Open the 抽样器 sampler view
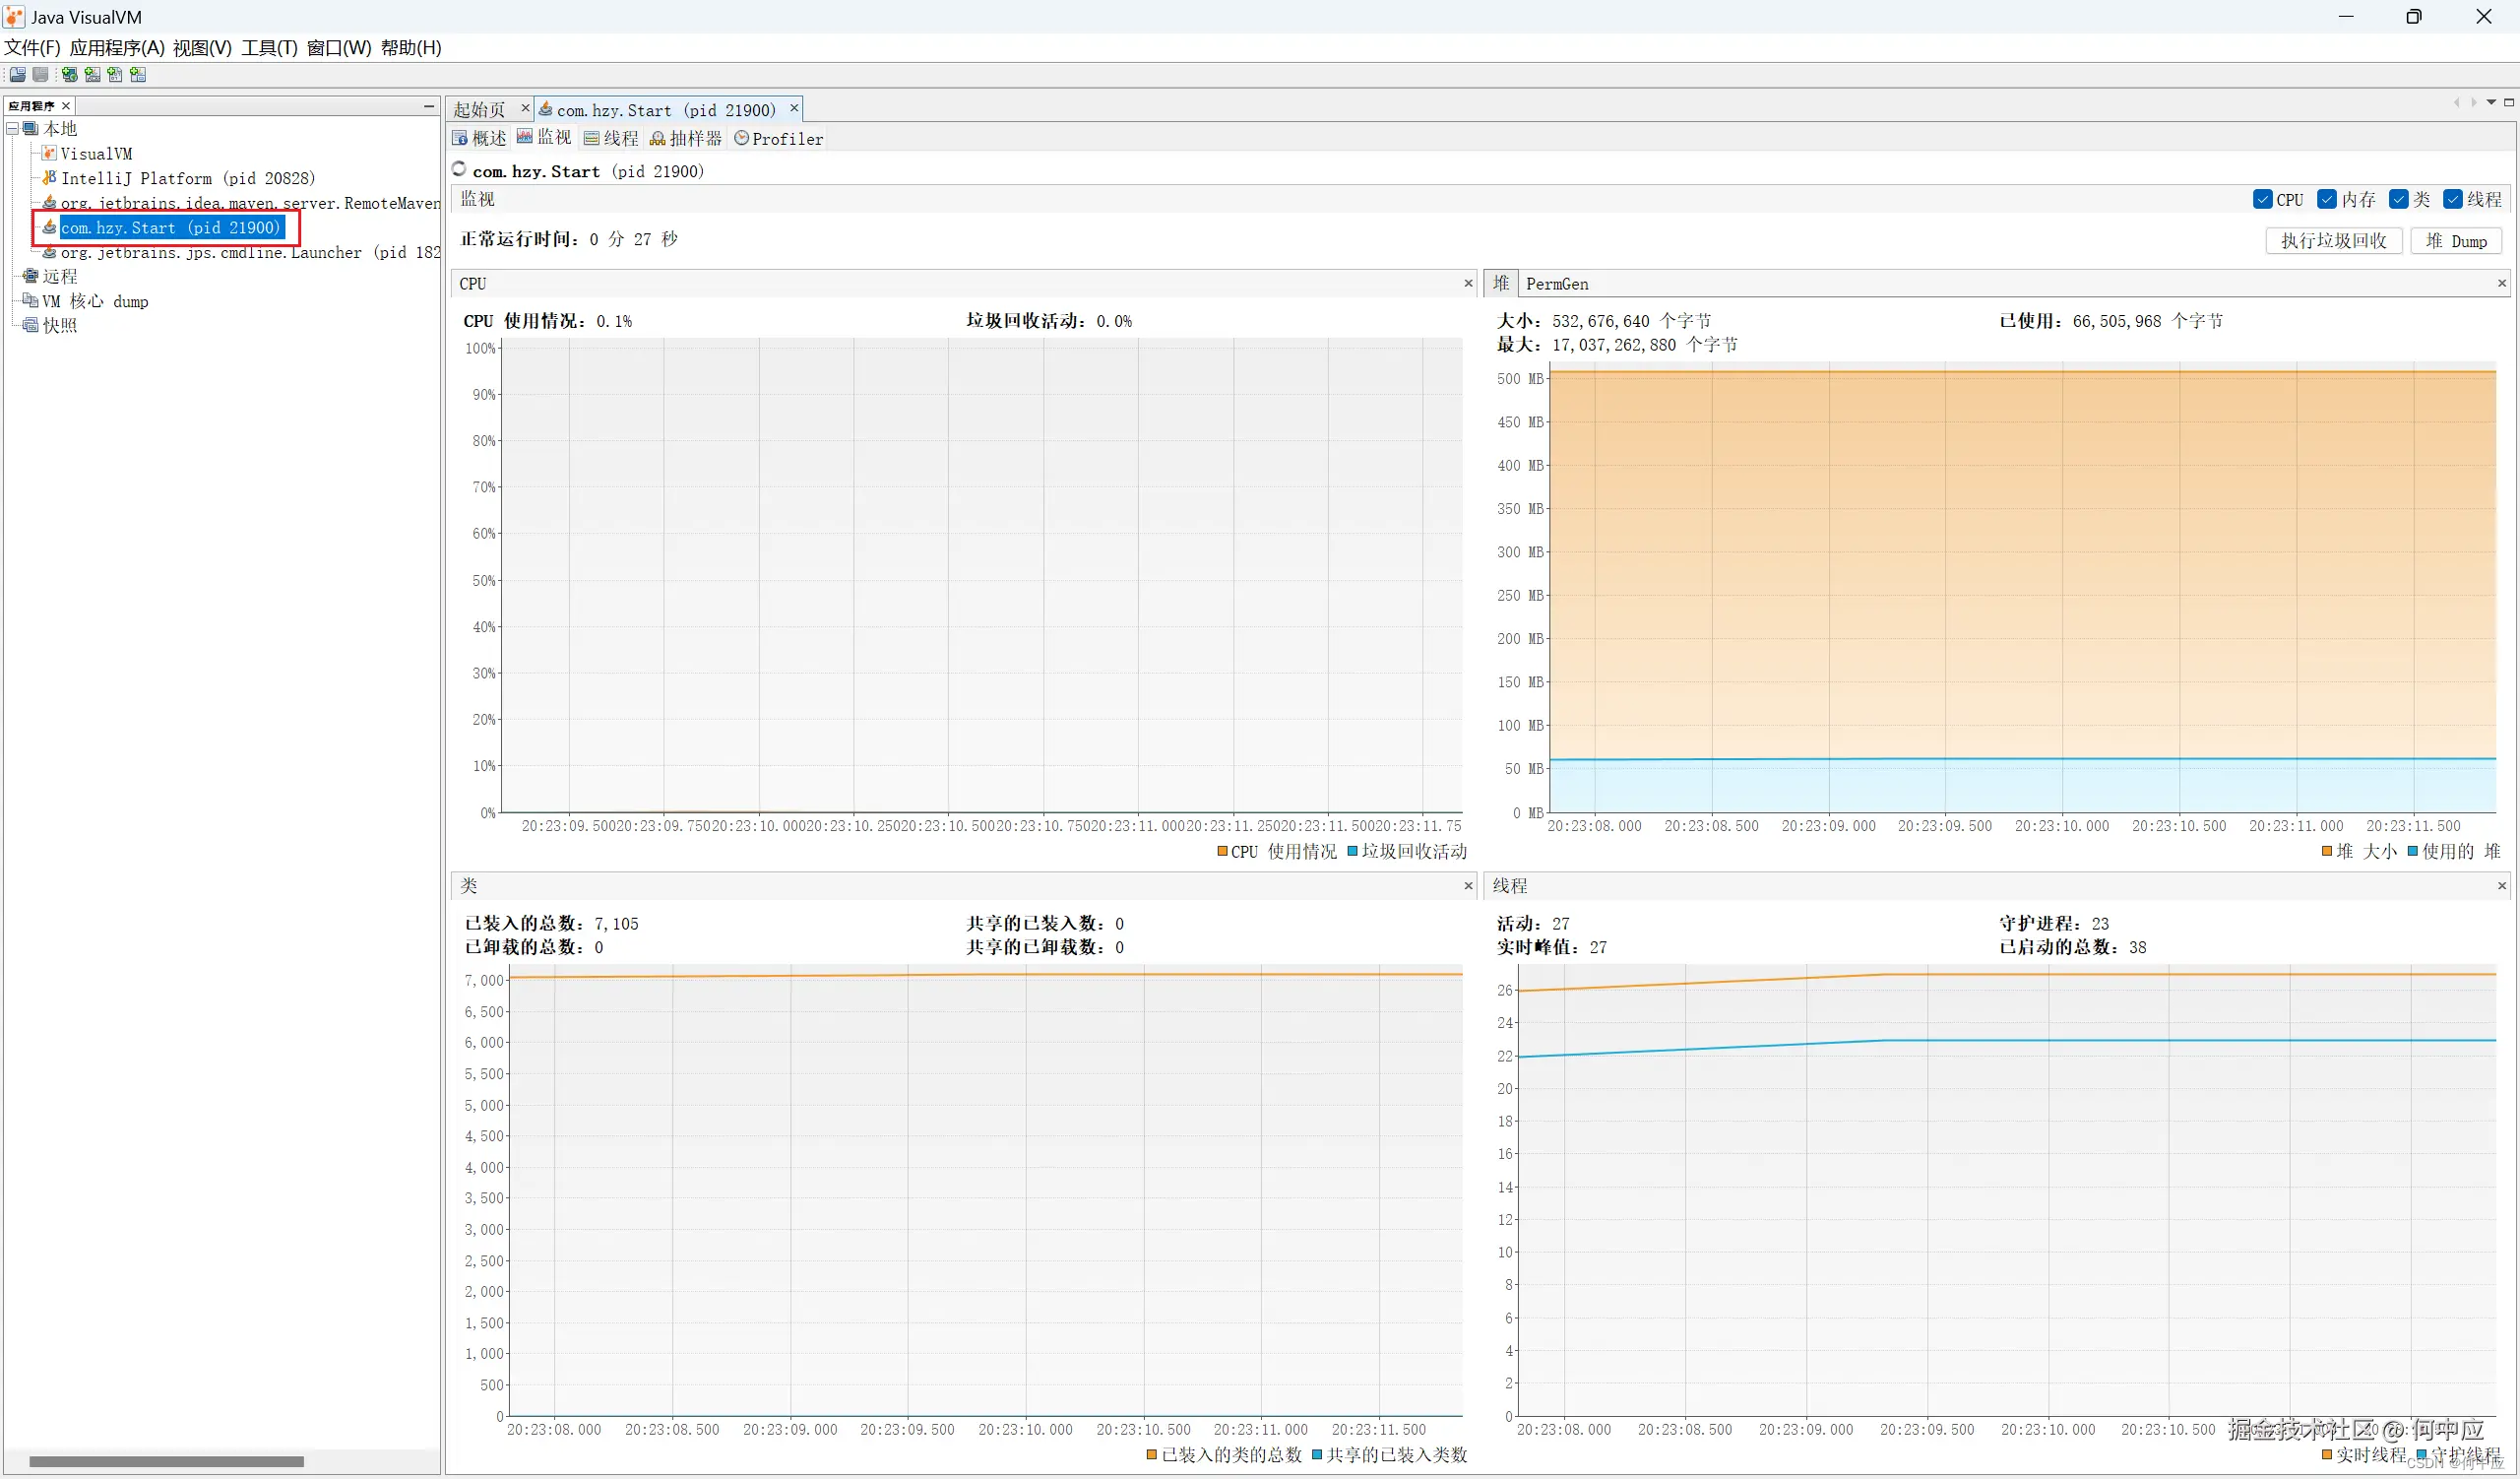Image resolution: width=2520 pixels, height=1479 pixels. (686, 139)
